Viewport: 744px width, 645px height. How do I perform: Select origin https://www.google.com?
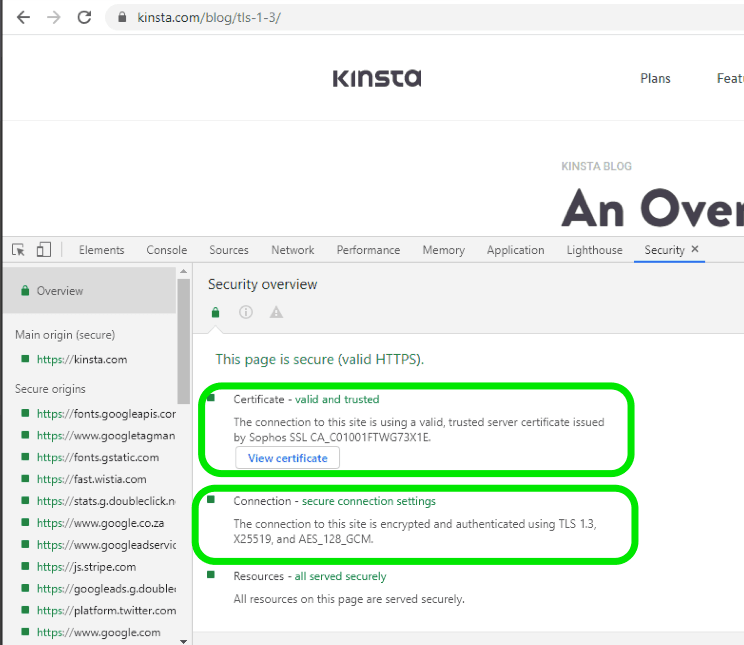(x=99, y=632)
